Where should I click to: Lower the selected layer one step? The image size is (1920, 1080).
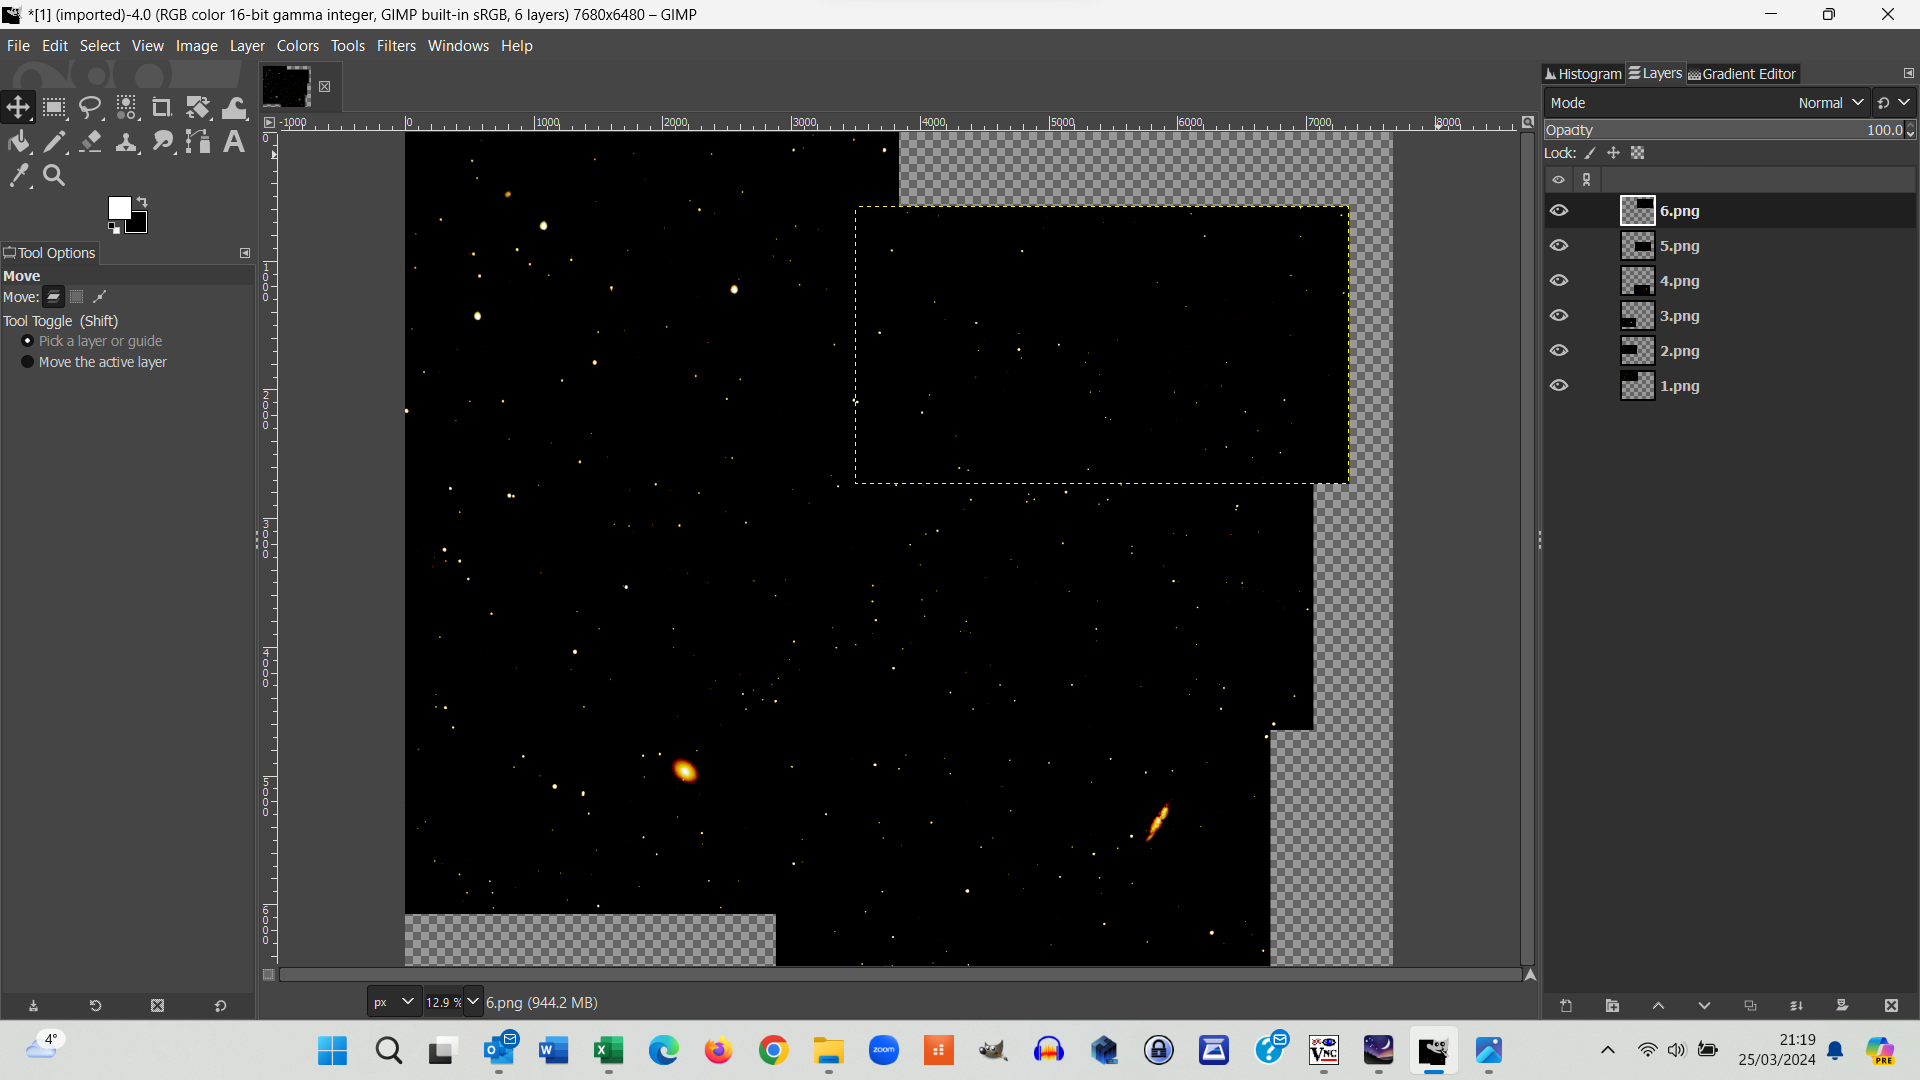tap(1704, 1006)
